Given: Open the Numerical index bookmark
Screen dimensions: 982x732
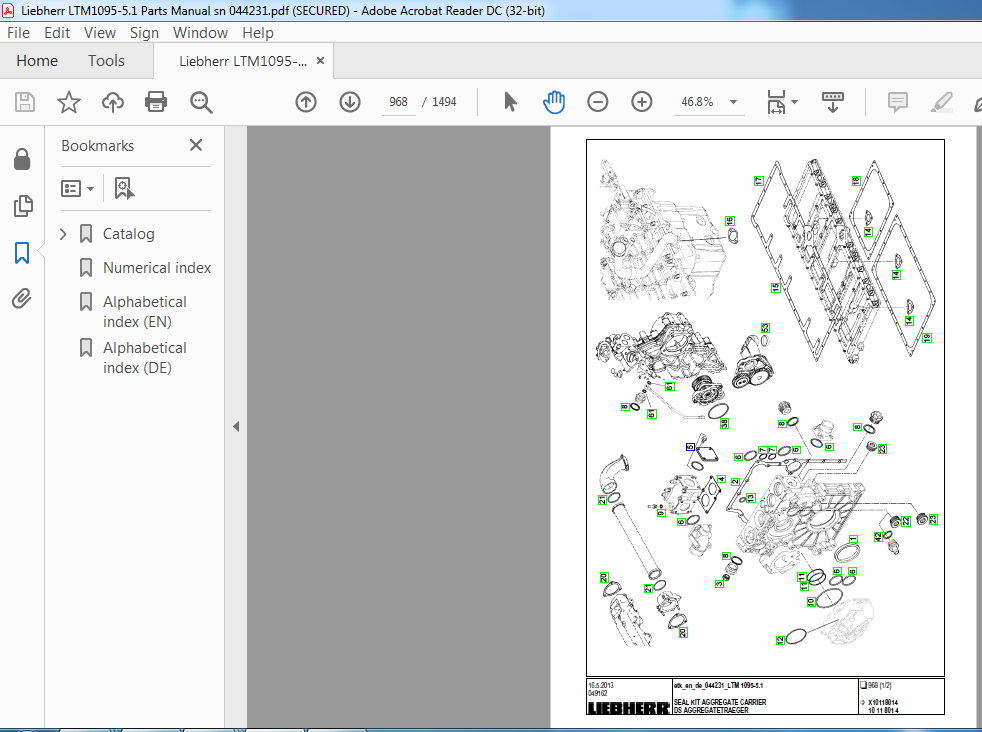Looking at the screenshot, I should tap(157, 268).
